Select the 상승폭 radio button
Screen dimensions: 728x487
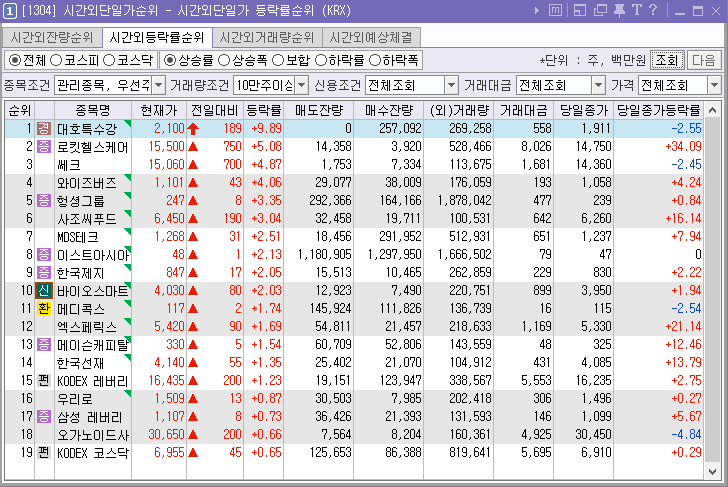click(x=224, y=60)
